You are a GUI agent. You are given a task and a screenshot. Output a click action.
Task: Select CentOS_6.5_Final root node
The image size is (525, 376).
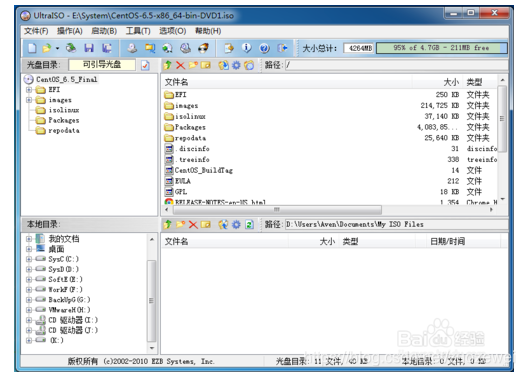[66, 80]
